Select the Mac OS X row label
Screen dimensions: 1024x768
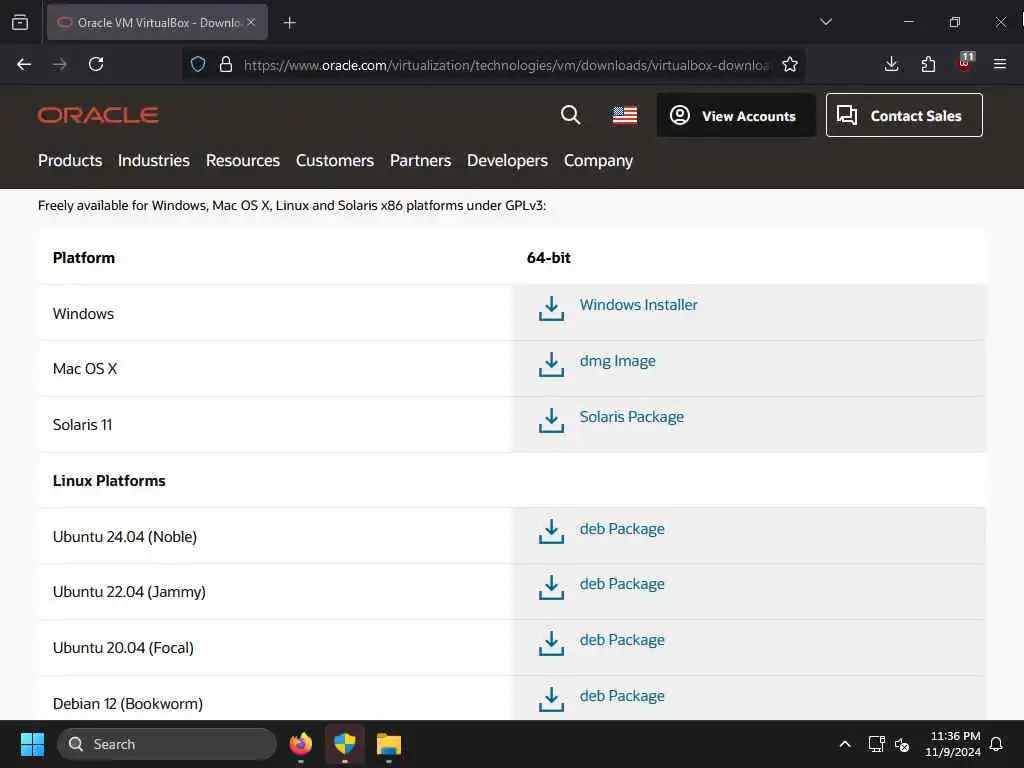click(x=85, y=369)
